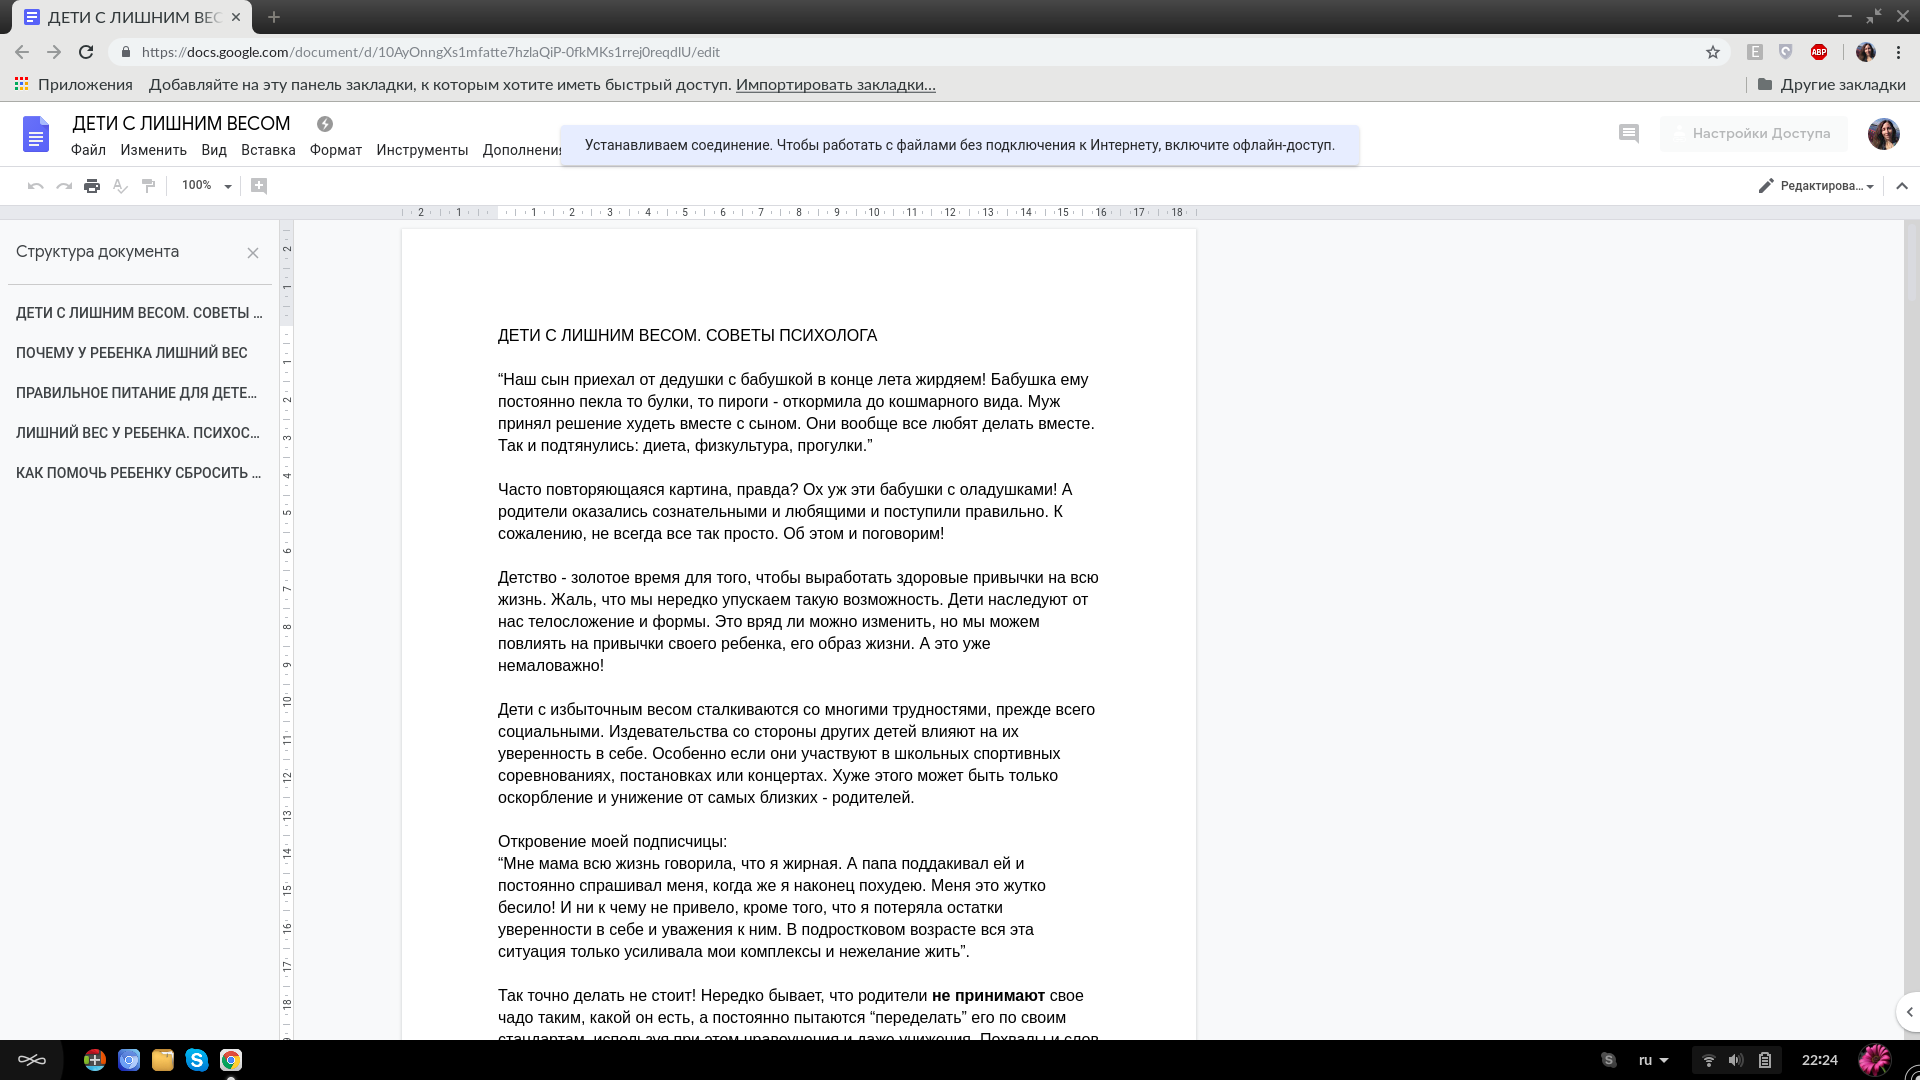Click the Print icon in toolbar
The height and width of the screenshot is (1080, 1920).
click(92, 186)
